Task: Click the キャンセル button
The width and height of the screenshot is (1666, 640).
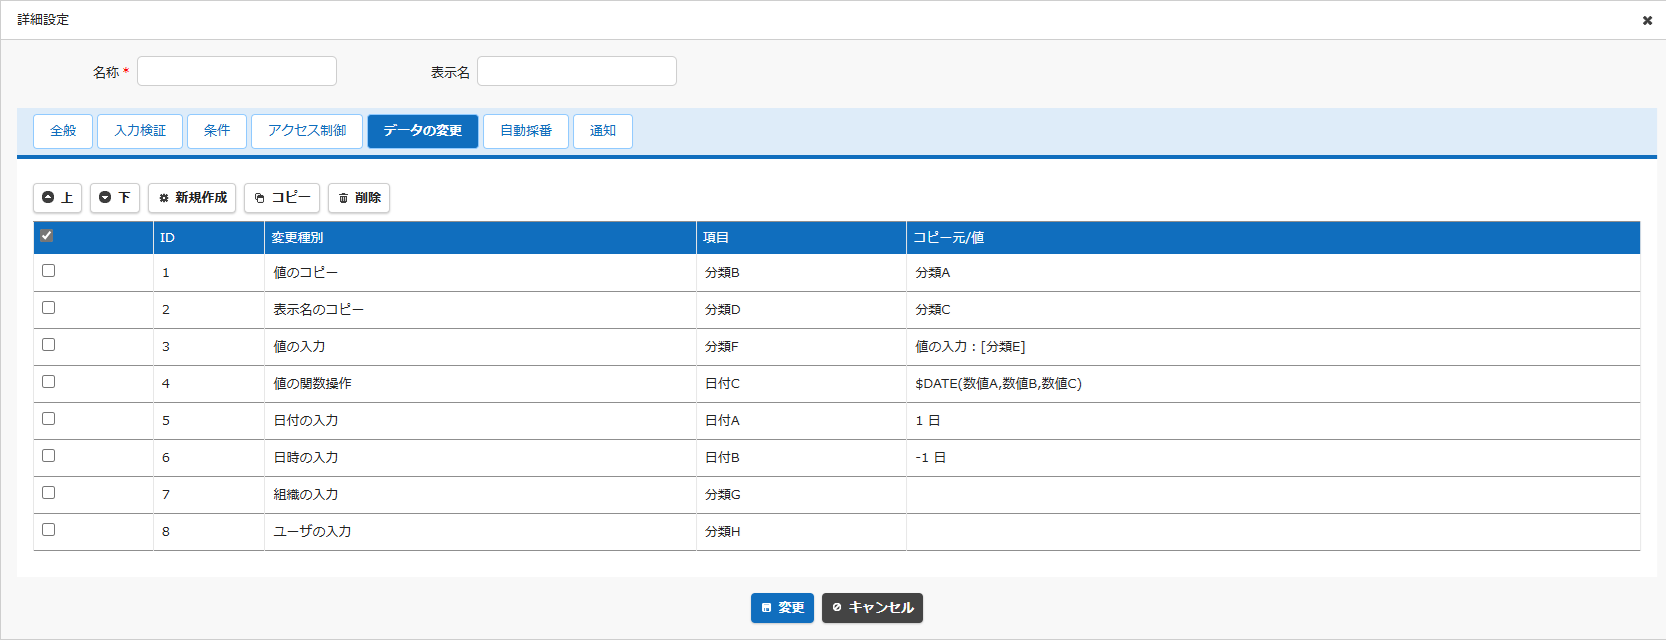Action: (872, 608)
